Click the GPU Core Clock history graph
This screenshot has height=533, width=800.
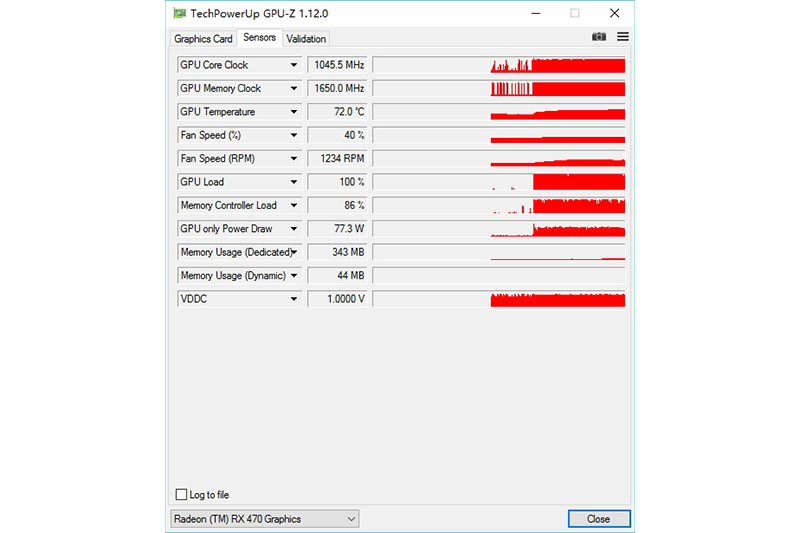coord(499,65)
